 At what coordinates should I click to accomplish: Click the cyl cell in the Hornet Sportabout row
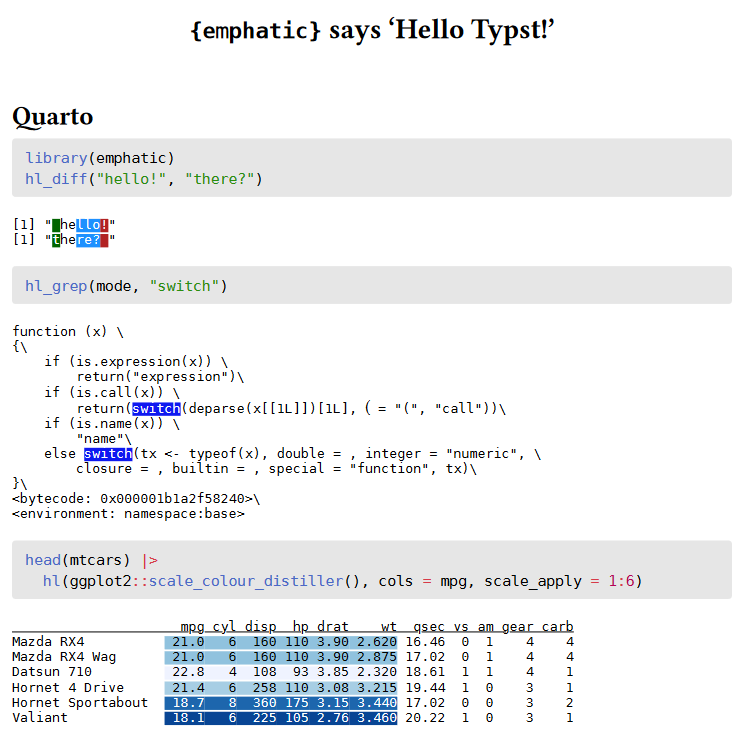coord(232,702)
